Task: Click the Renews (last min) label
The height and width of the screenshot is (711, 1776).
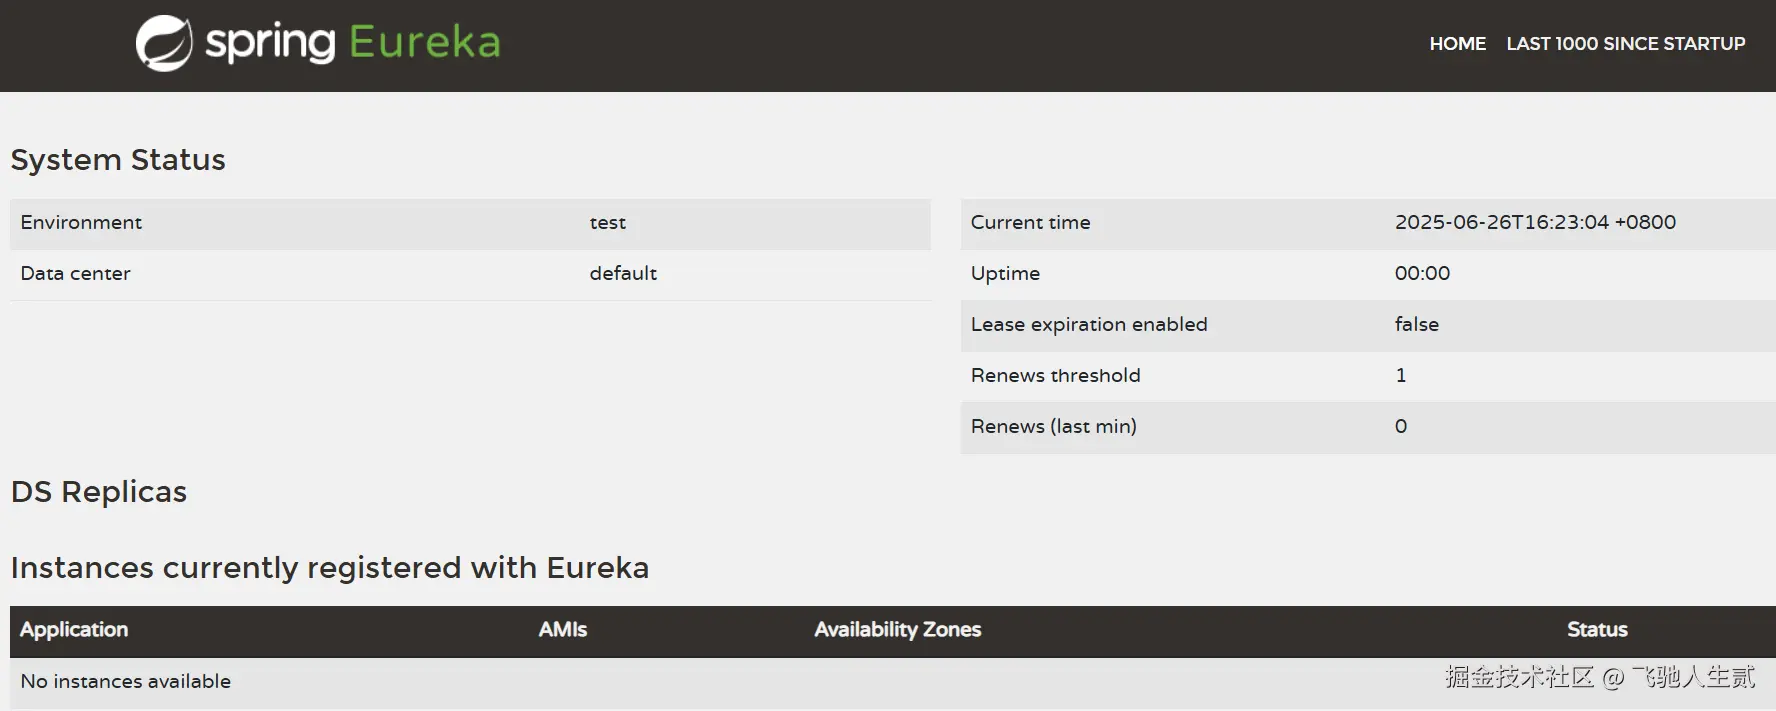Action: click(x=1053, y=427)
